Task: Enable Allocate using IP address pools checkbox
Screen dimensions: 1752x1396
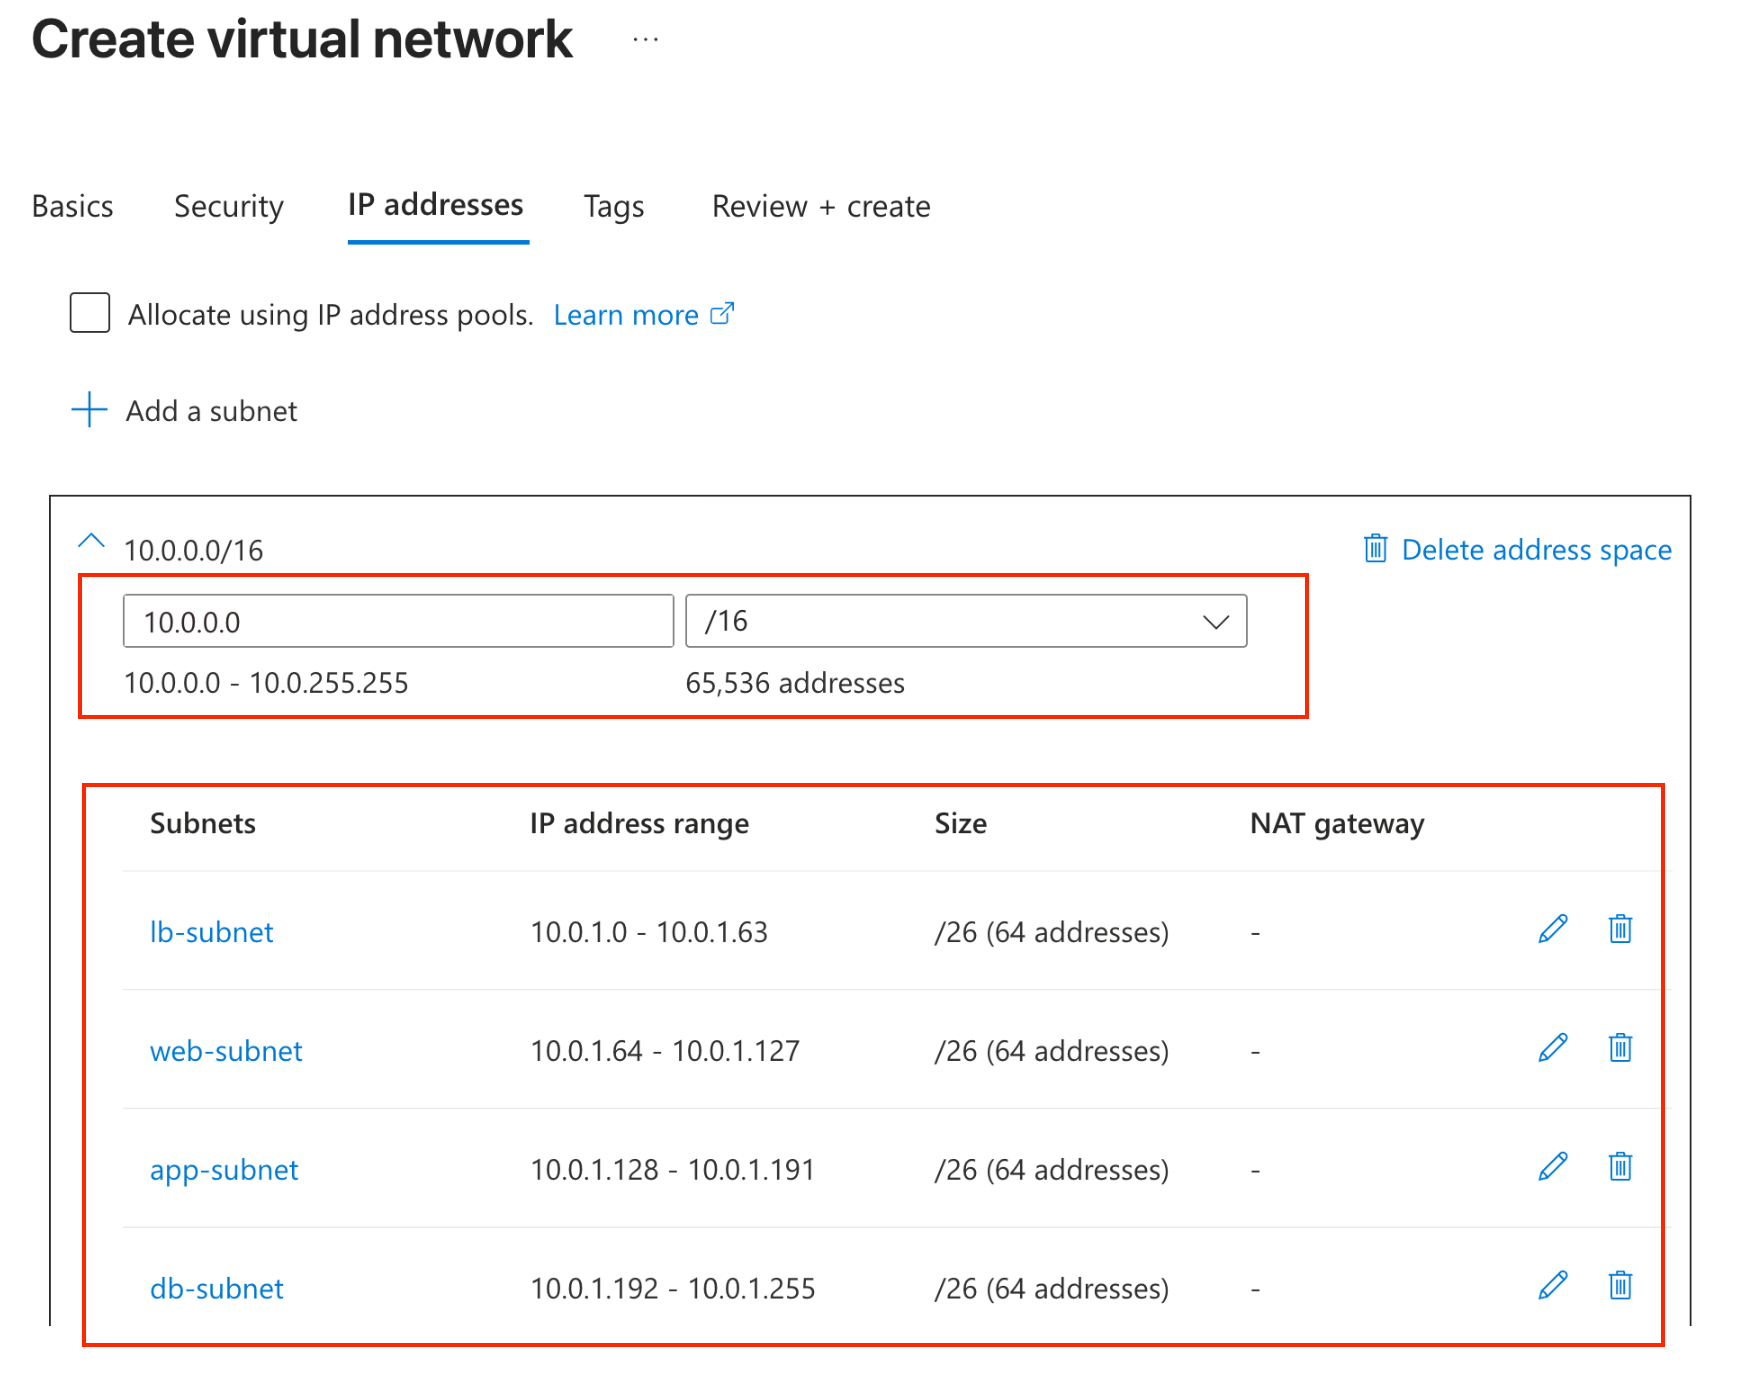Action: click(x=90, y=313)
